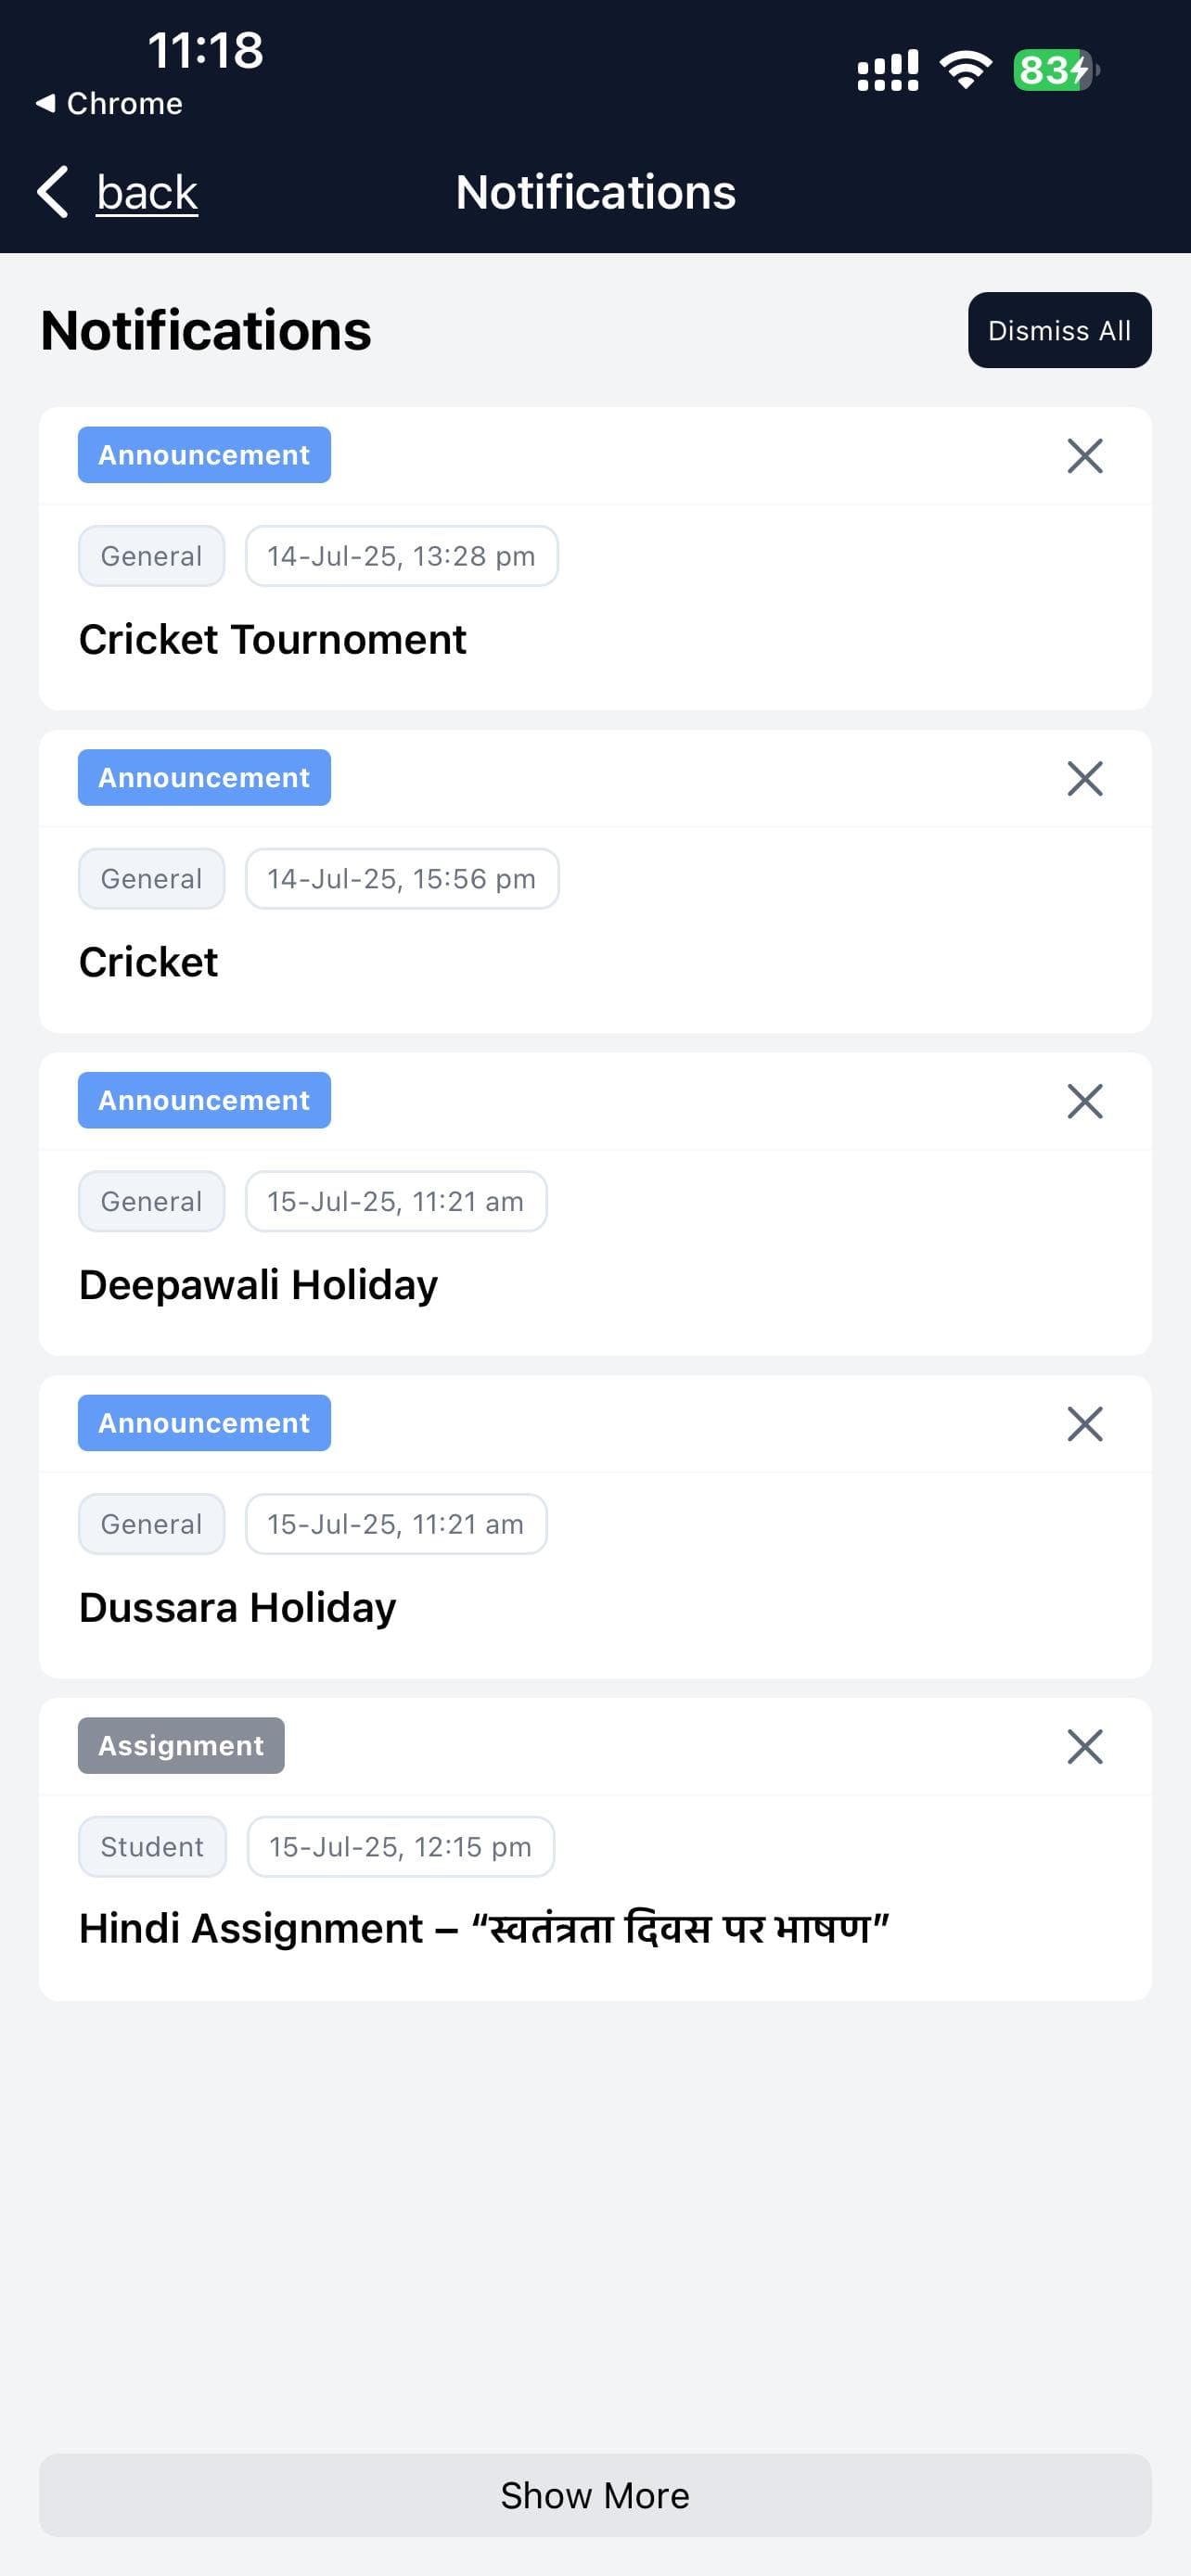Image resolution: width=1191 pixels, height=2576 pixels.
Task: Remove the Dussara Holiday notification
Action: (1084, 1424)
